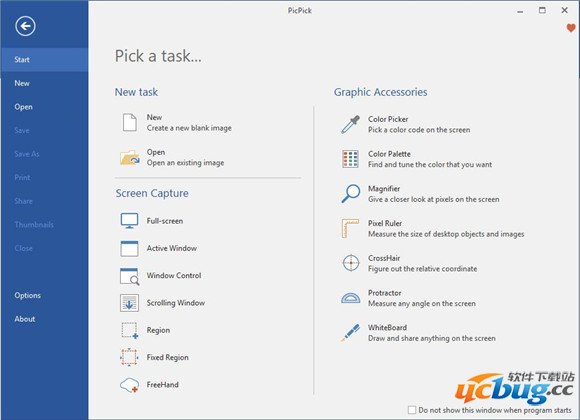This screenshot has height=420, width=580.
Task: Choose the Active Window label
Action: 172,248
